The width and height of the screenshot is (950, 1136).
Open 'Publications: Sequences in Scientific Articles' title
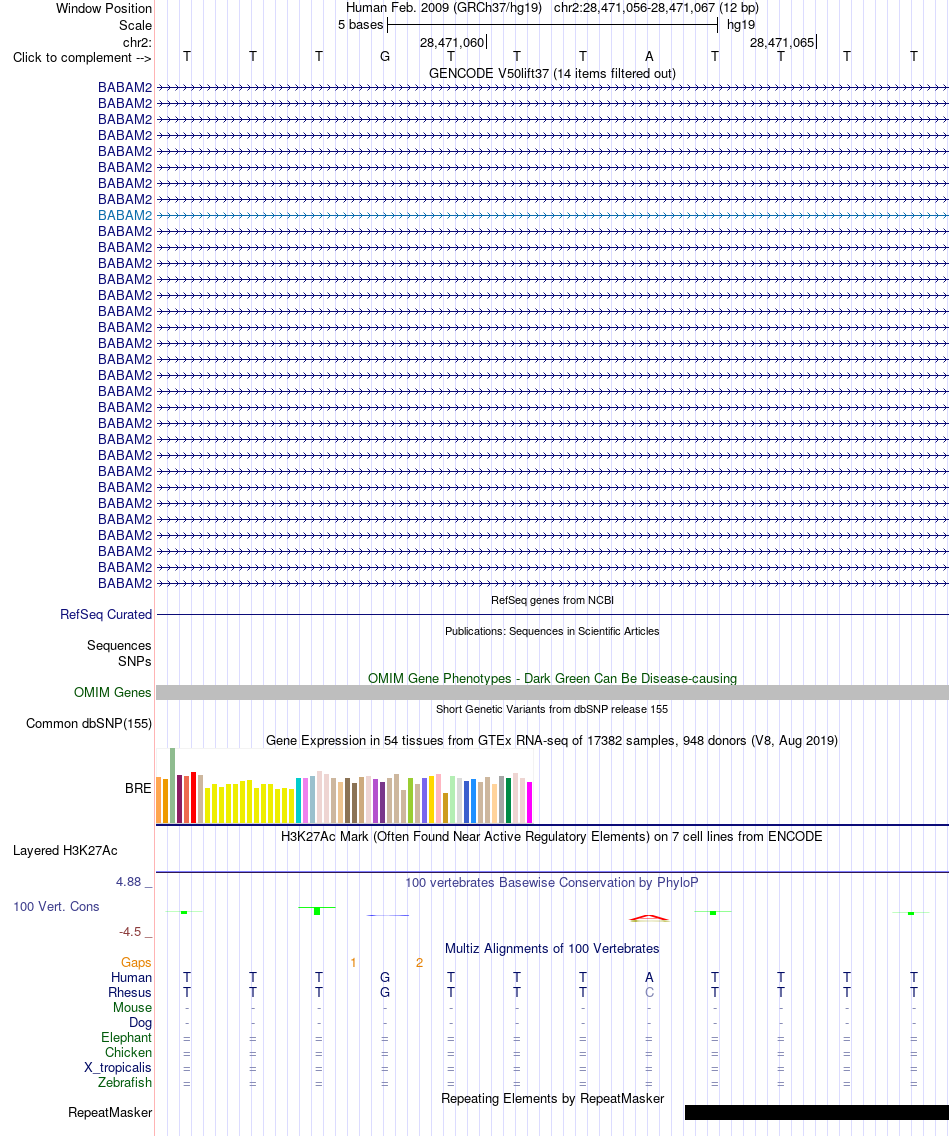tap(552, 631)
